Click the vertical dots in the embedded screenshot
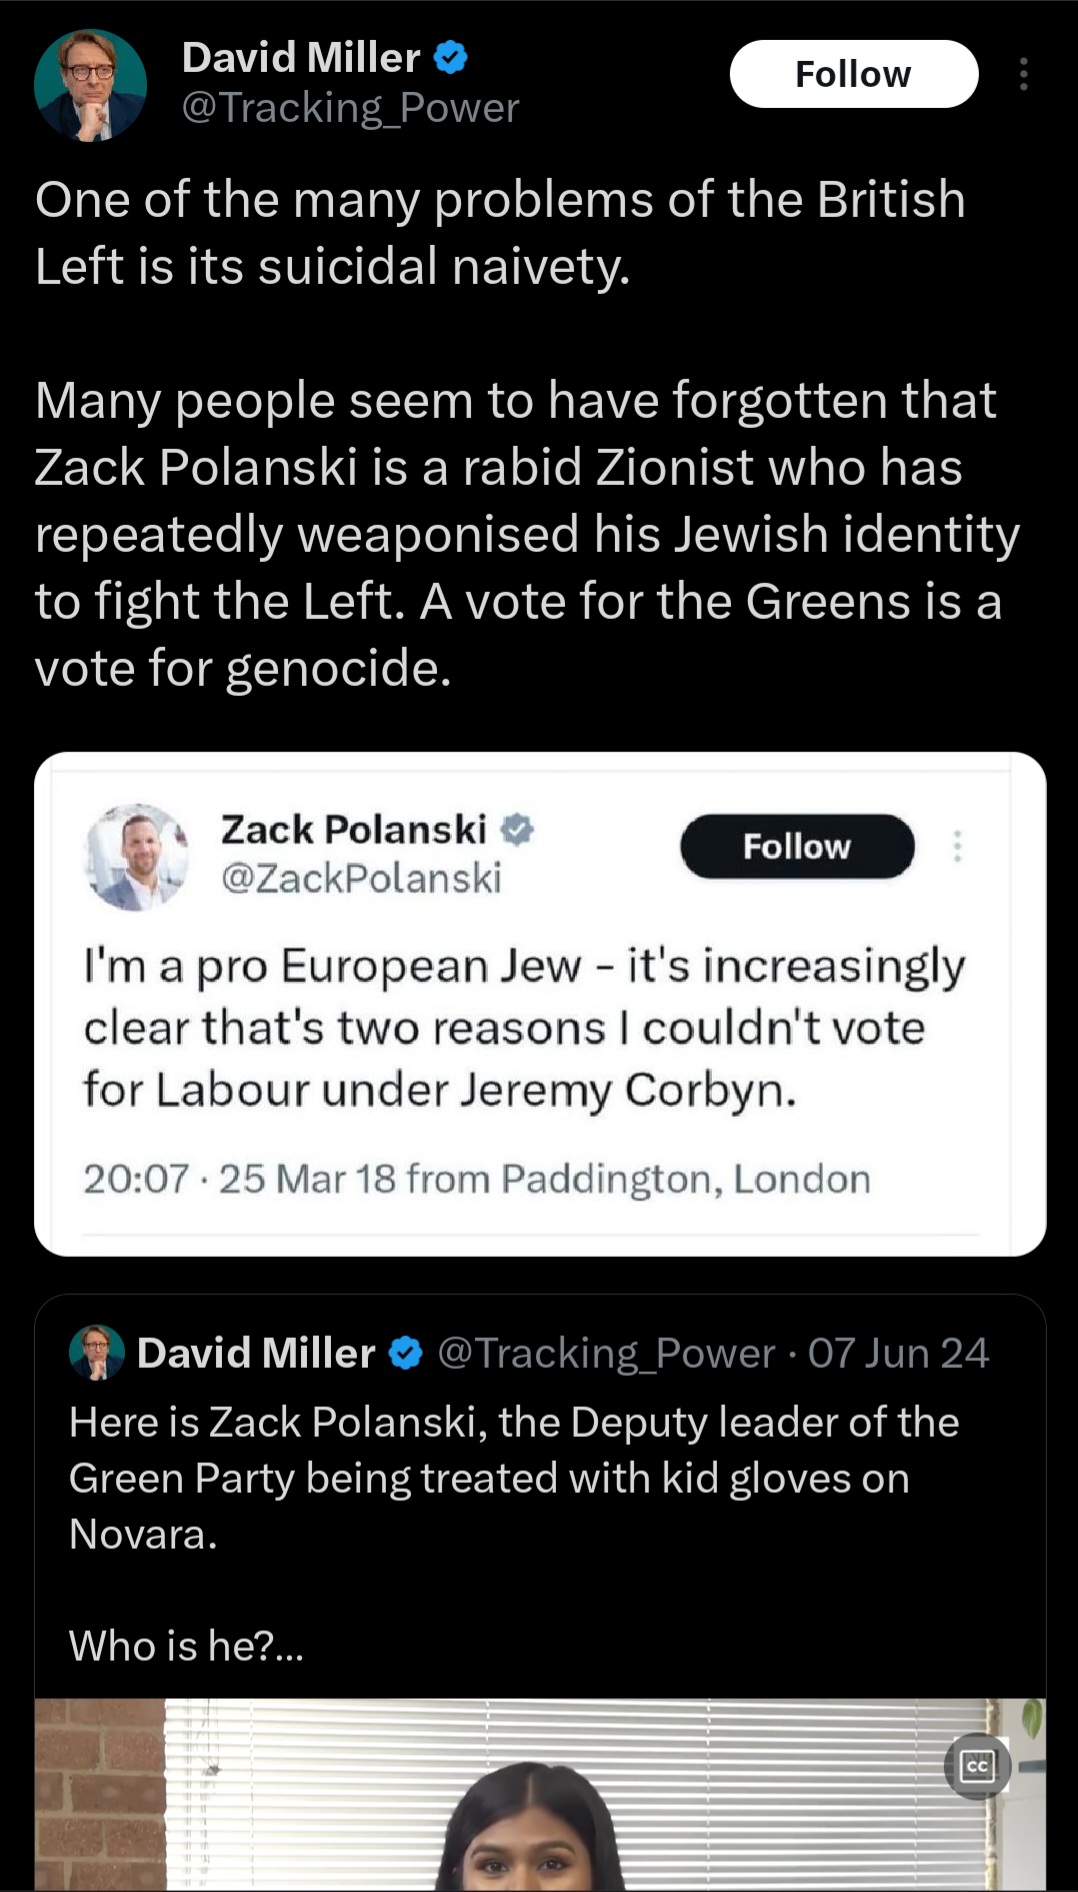This screenshot has width=1078, height=1892. (x=957, y=847)
